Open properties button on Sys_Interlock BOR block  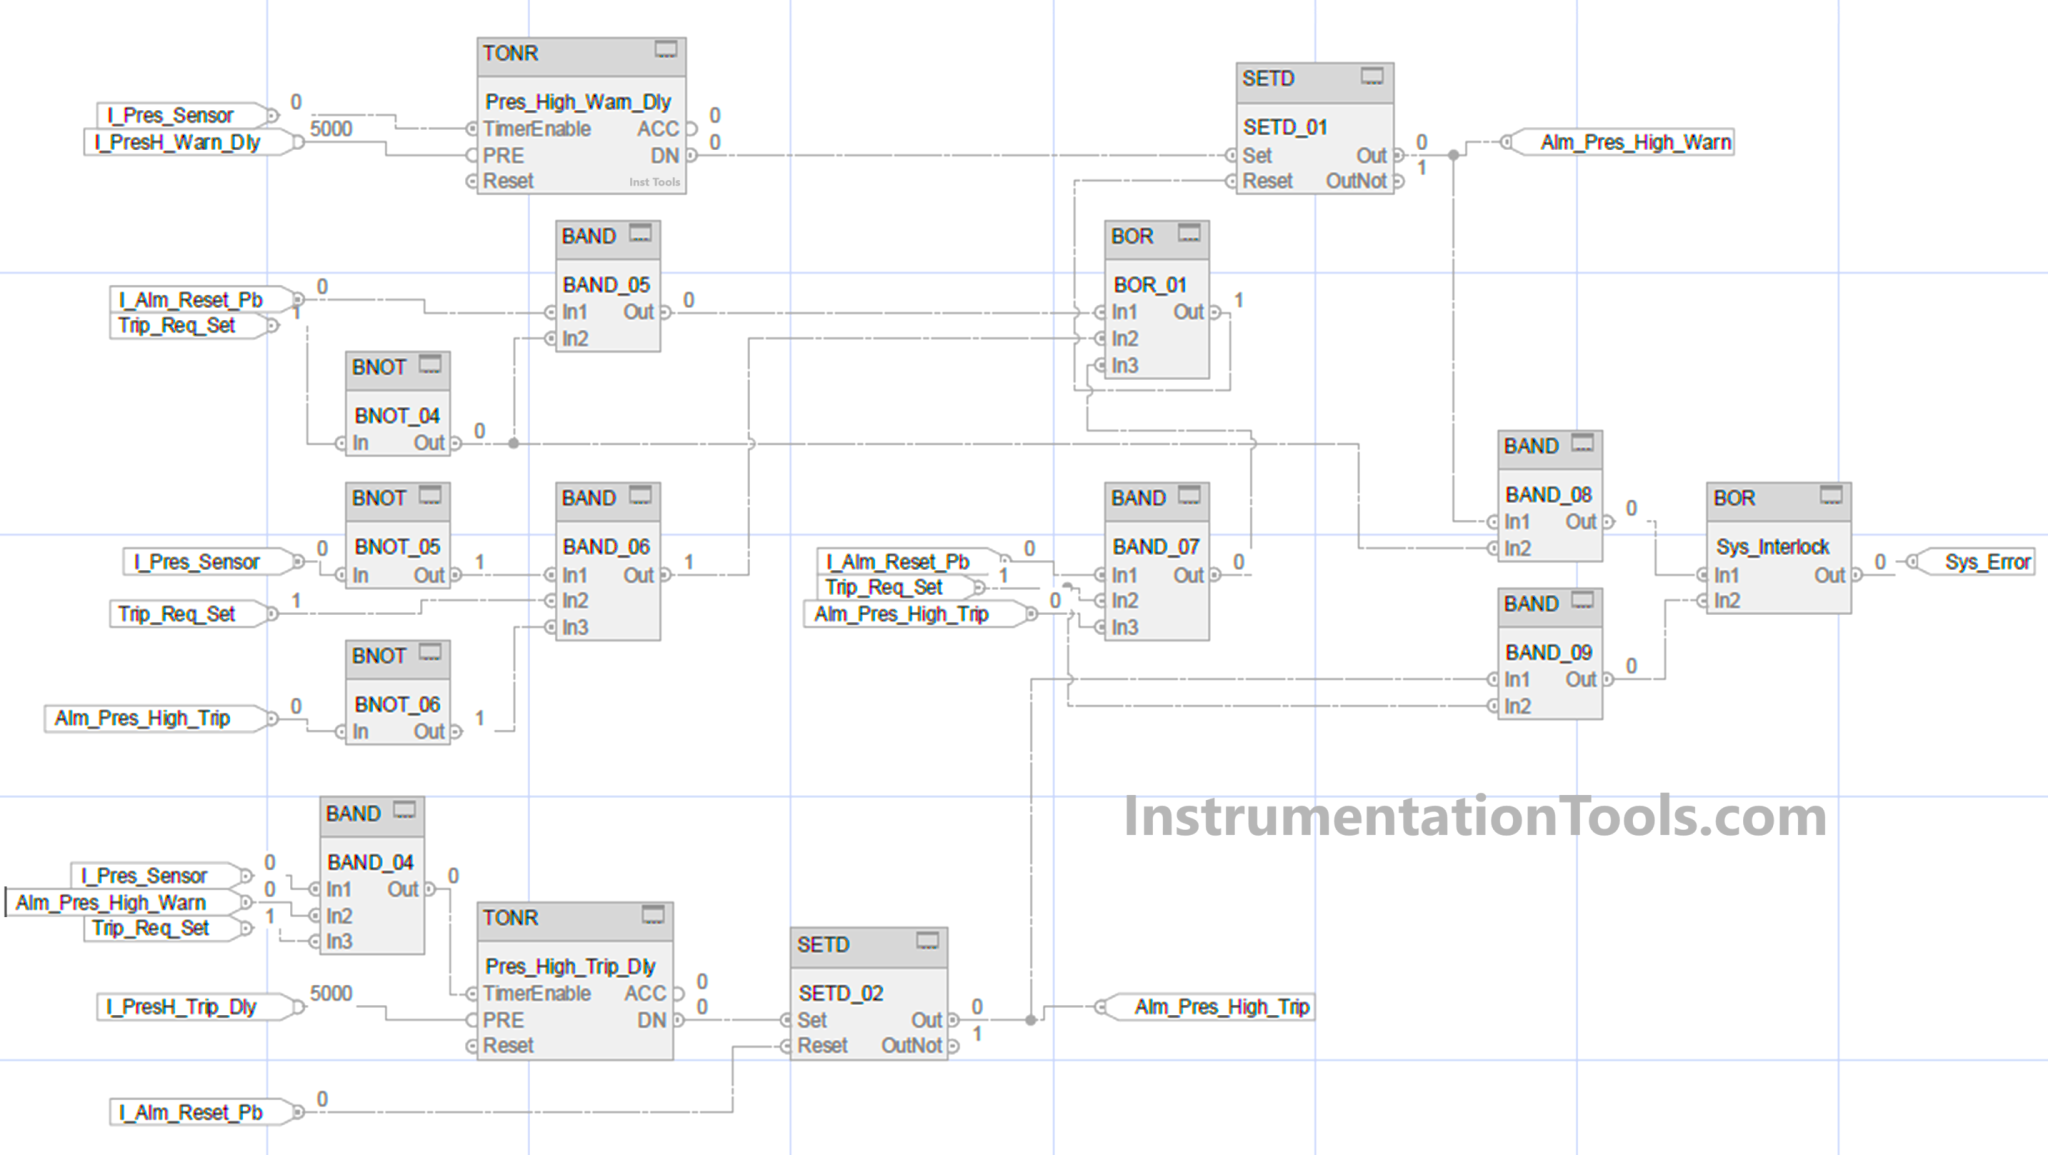click(1831, 496)
